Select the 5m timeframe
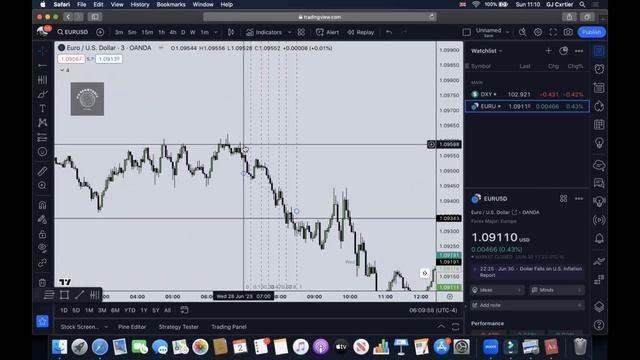This screenshot has height=360, width=640. 132,32
